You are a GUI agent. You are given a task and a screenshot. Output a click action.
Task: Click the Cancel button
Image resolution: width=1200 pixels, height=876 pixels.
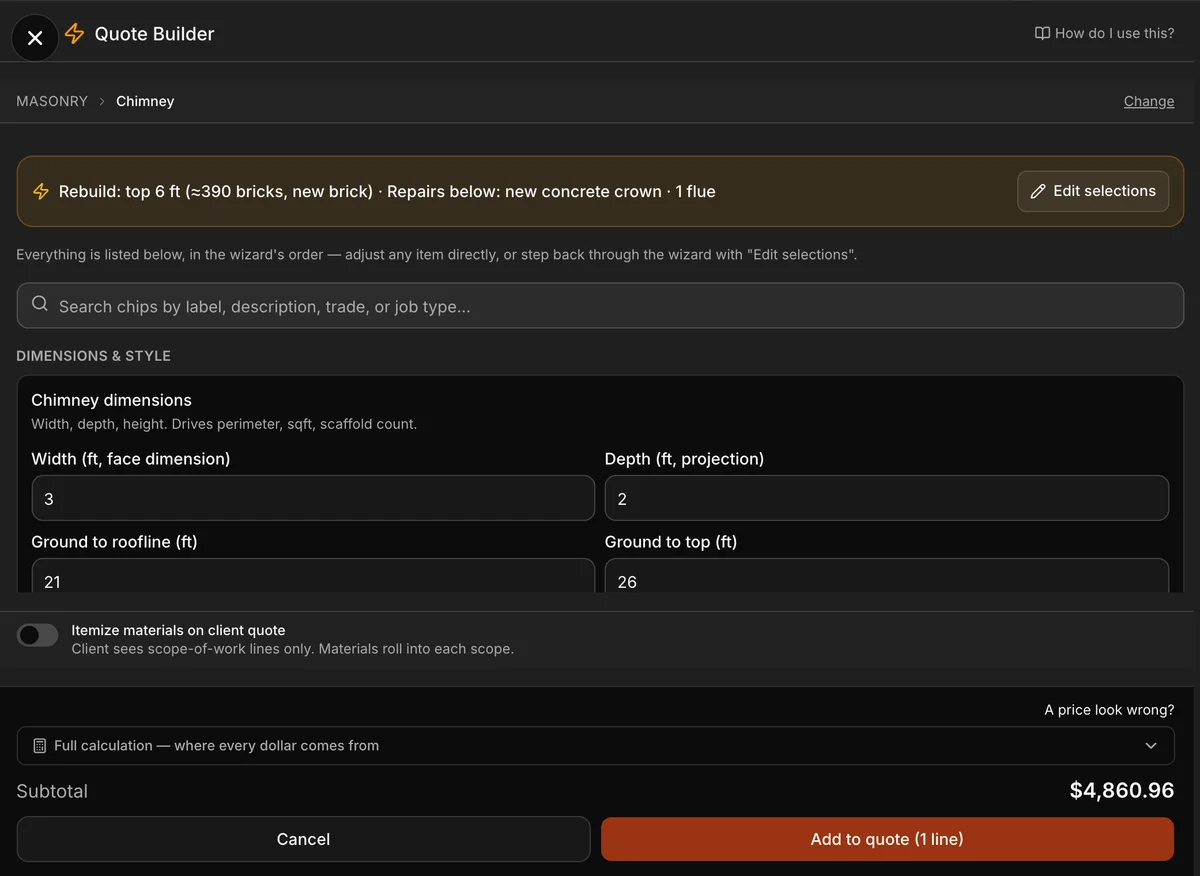click(303, 839)
